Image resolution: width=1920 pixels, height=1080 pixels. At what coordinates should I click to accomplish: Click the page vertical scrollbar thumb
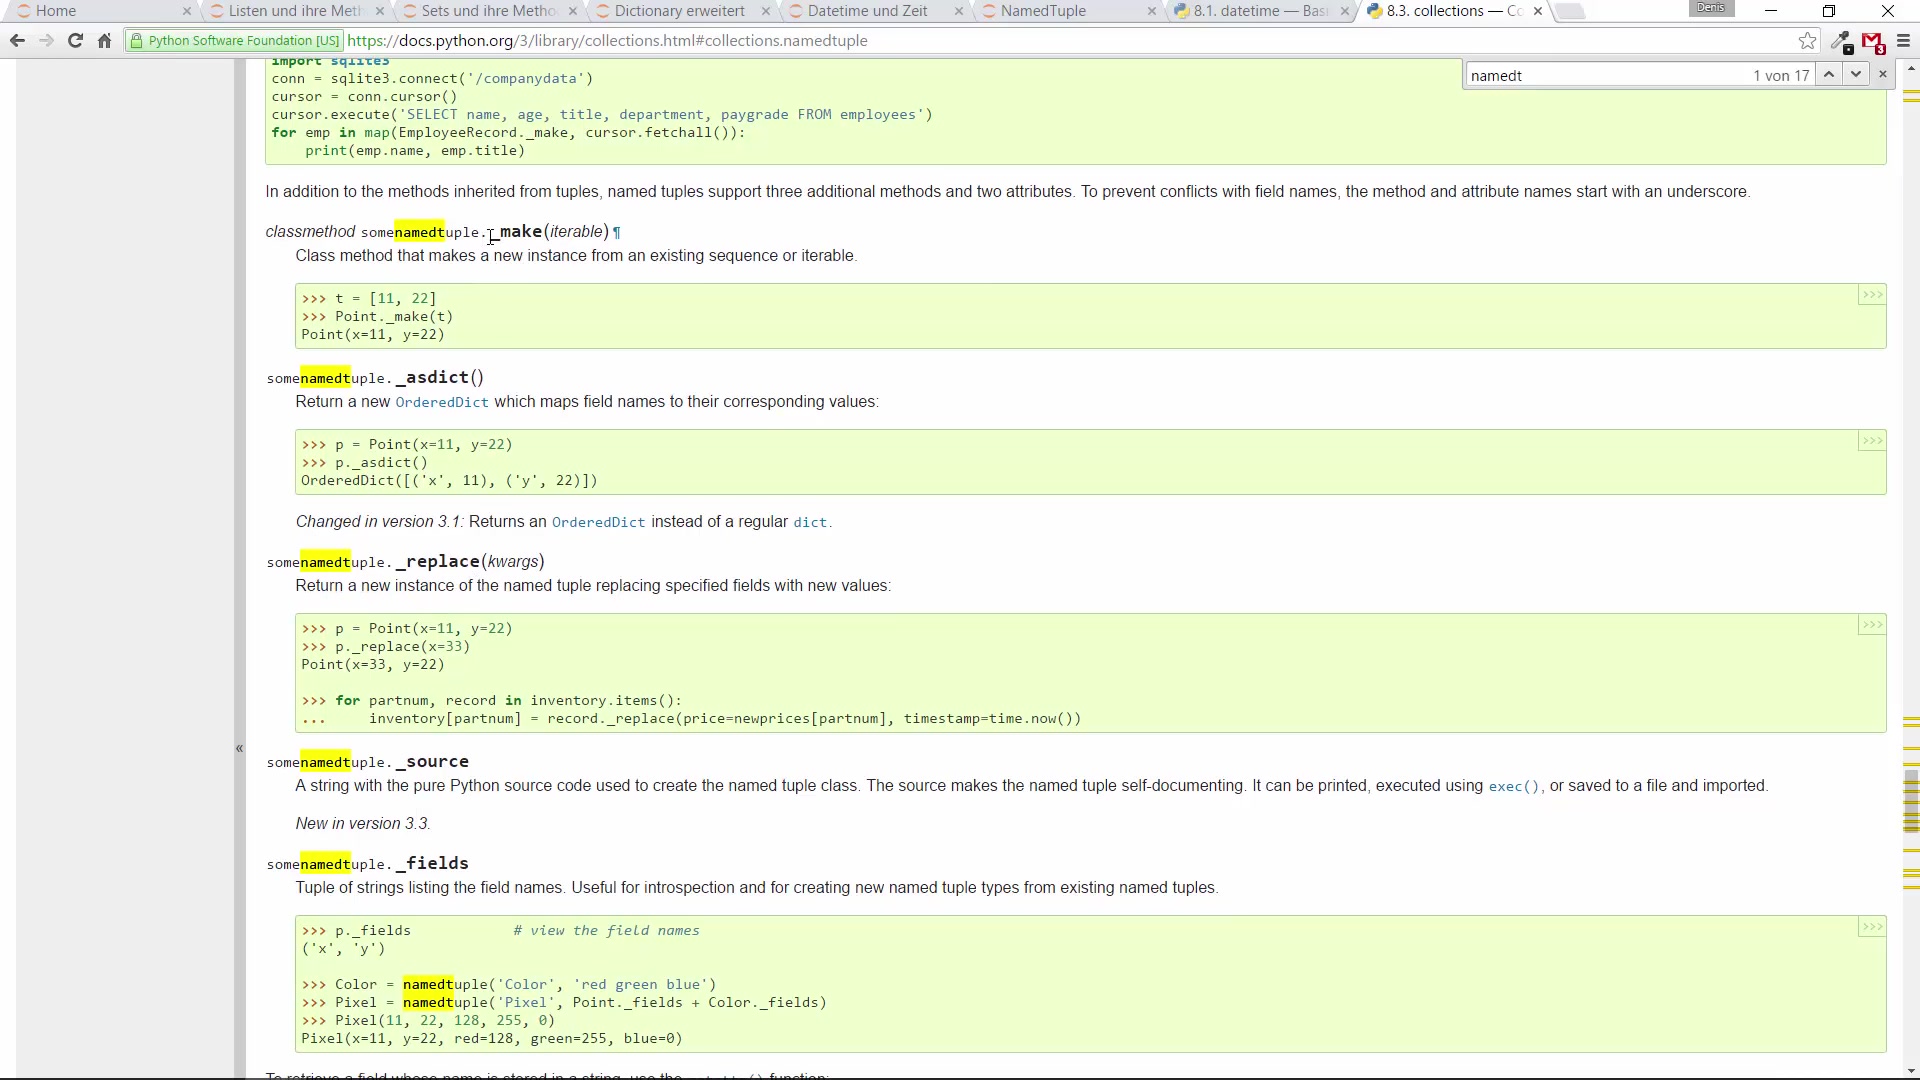[1911, 800]
